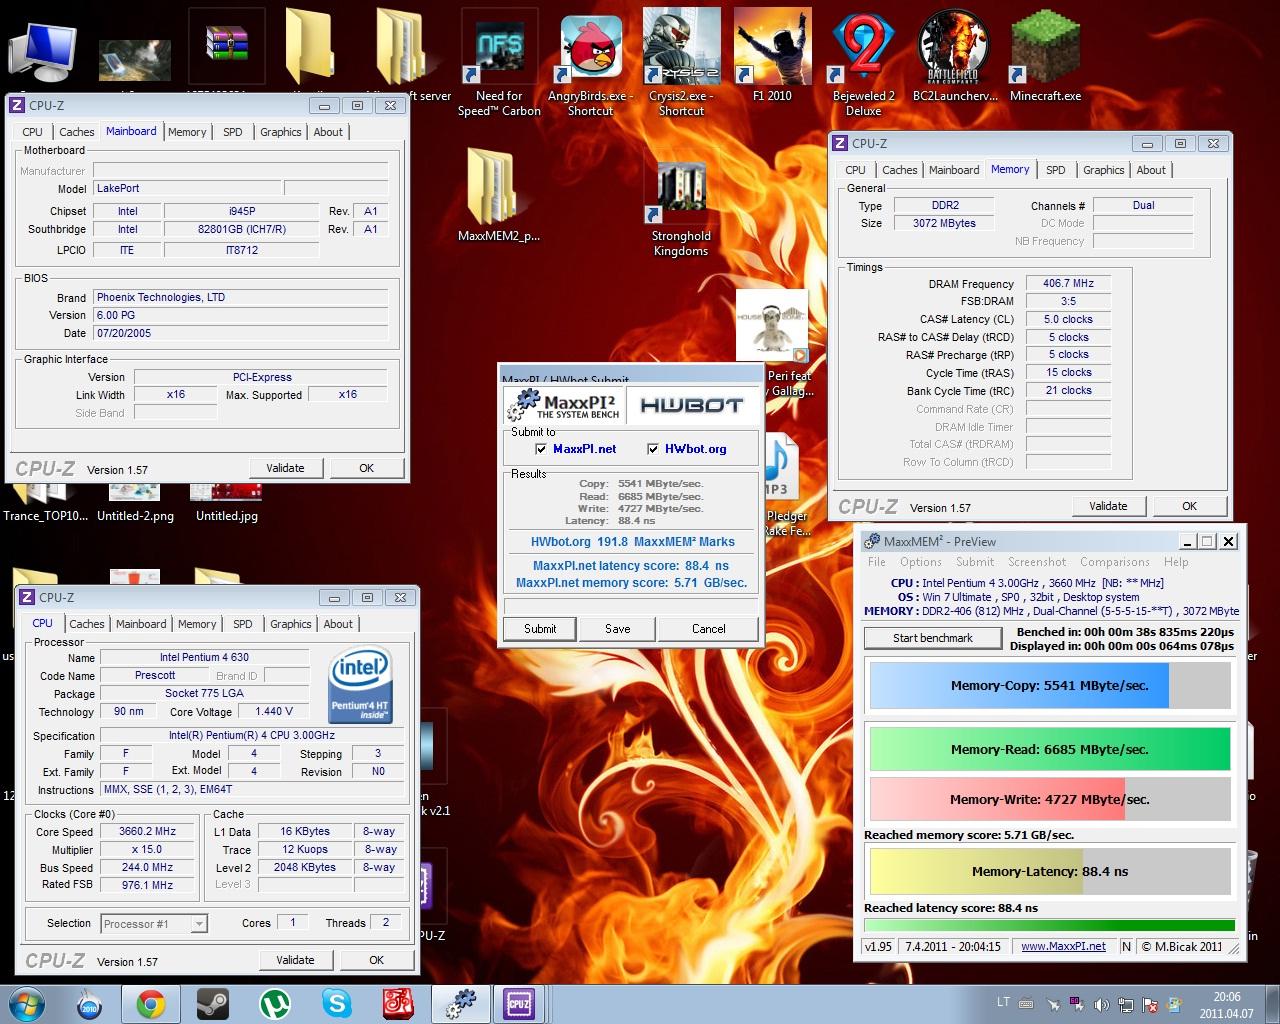The image size is (1280, 1024).
Task: Click the Intel Pentium 4 HT logo
Action: (361, 686)
